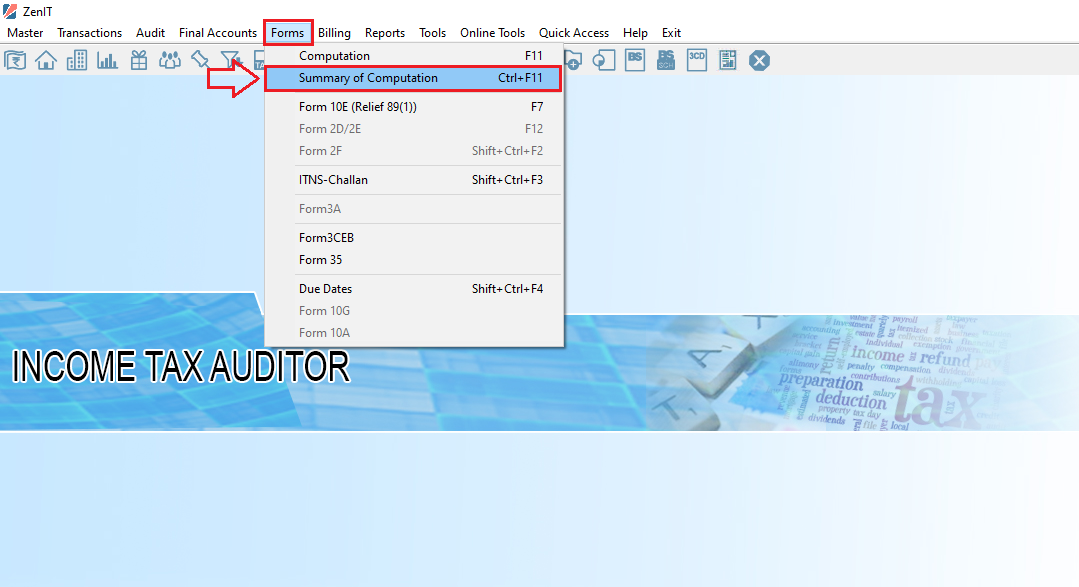
Task: Choose Computation from the Forms menu
Action: click(414, 56)
